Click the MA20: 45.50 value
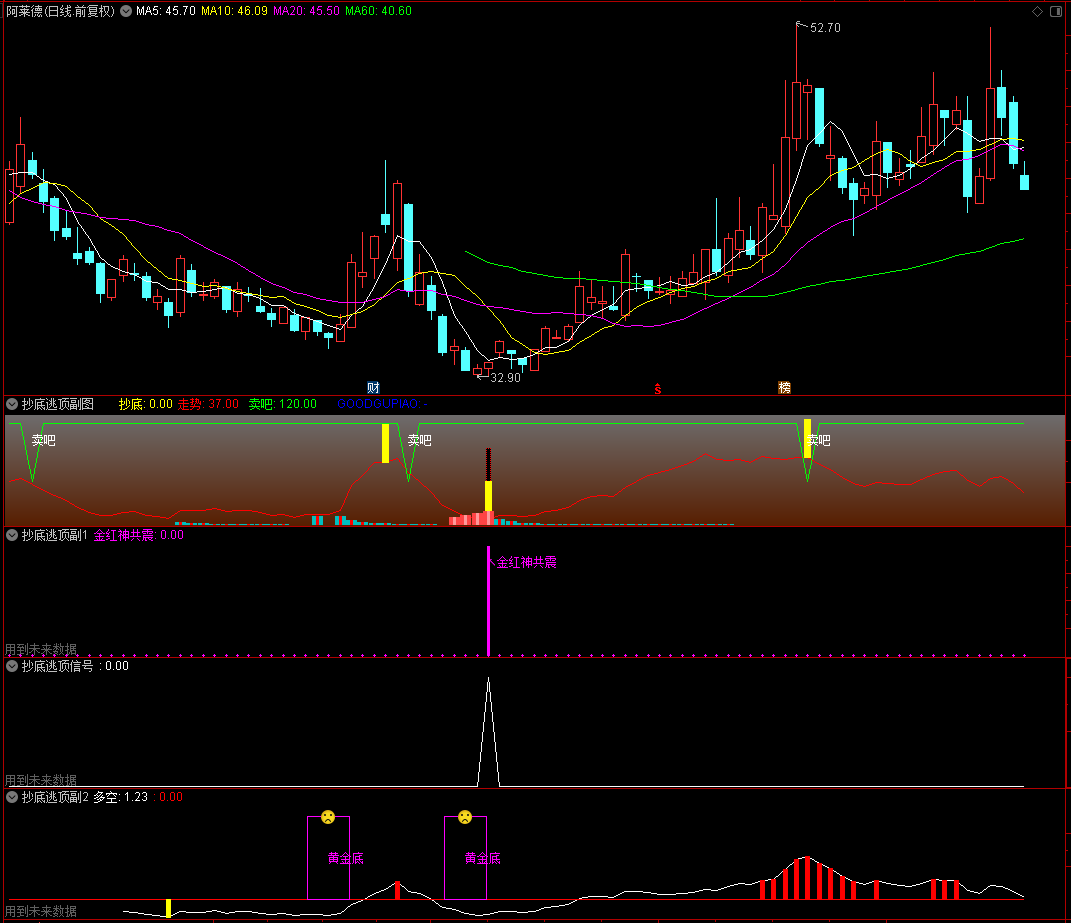This screenshot has width=1071, height=923. point(306,11)
